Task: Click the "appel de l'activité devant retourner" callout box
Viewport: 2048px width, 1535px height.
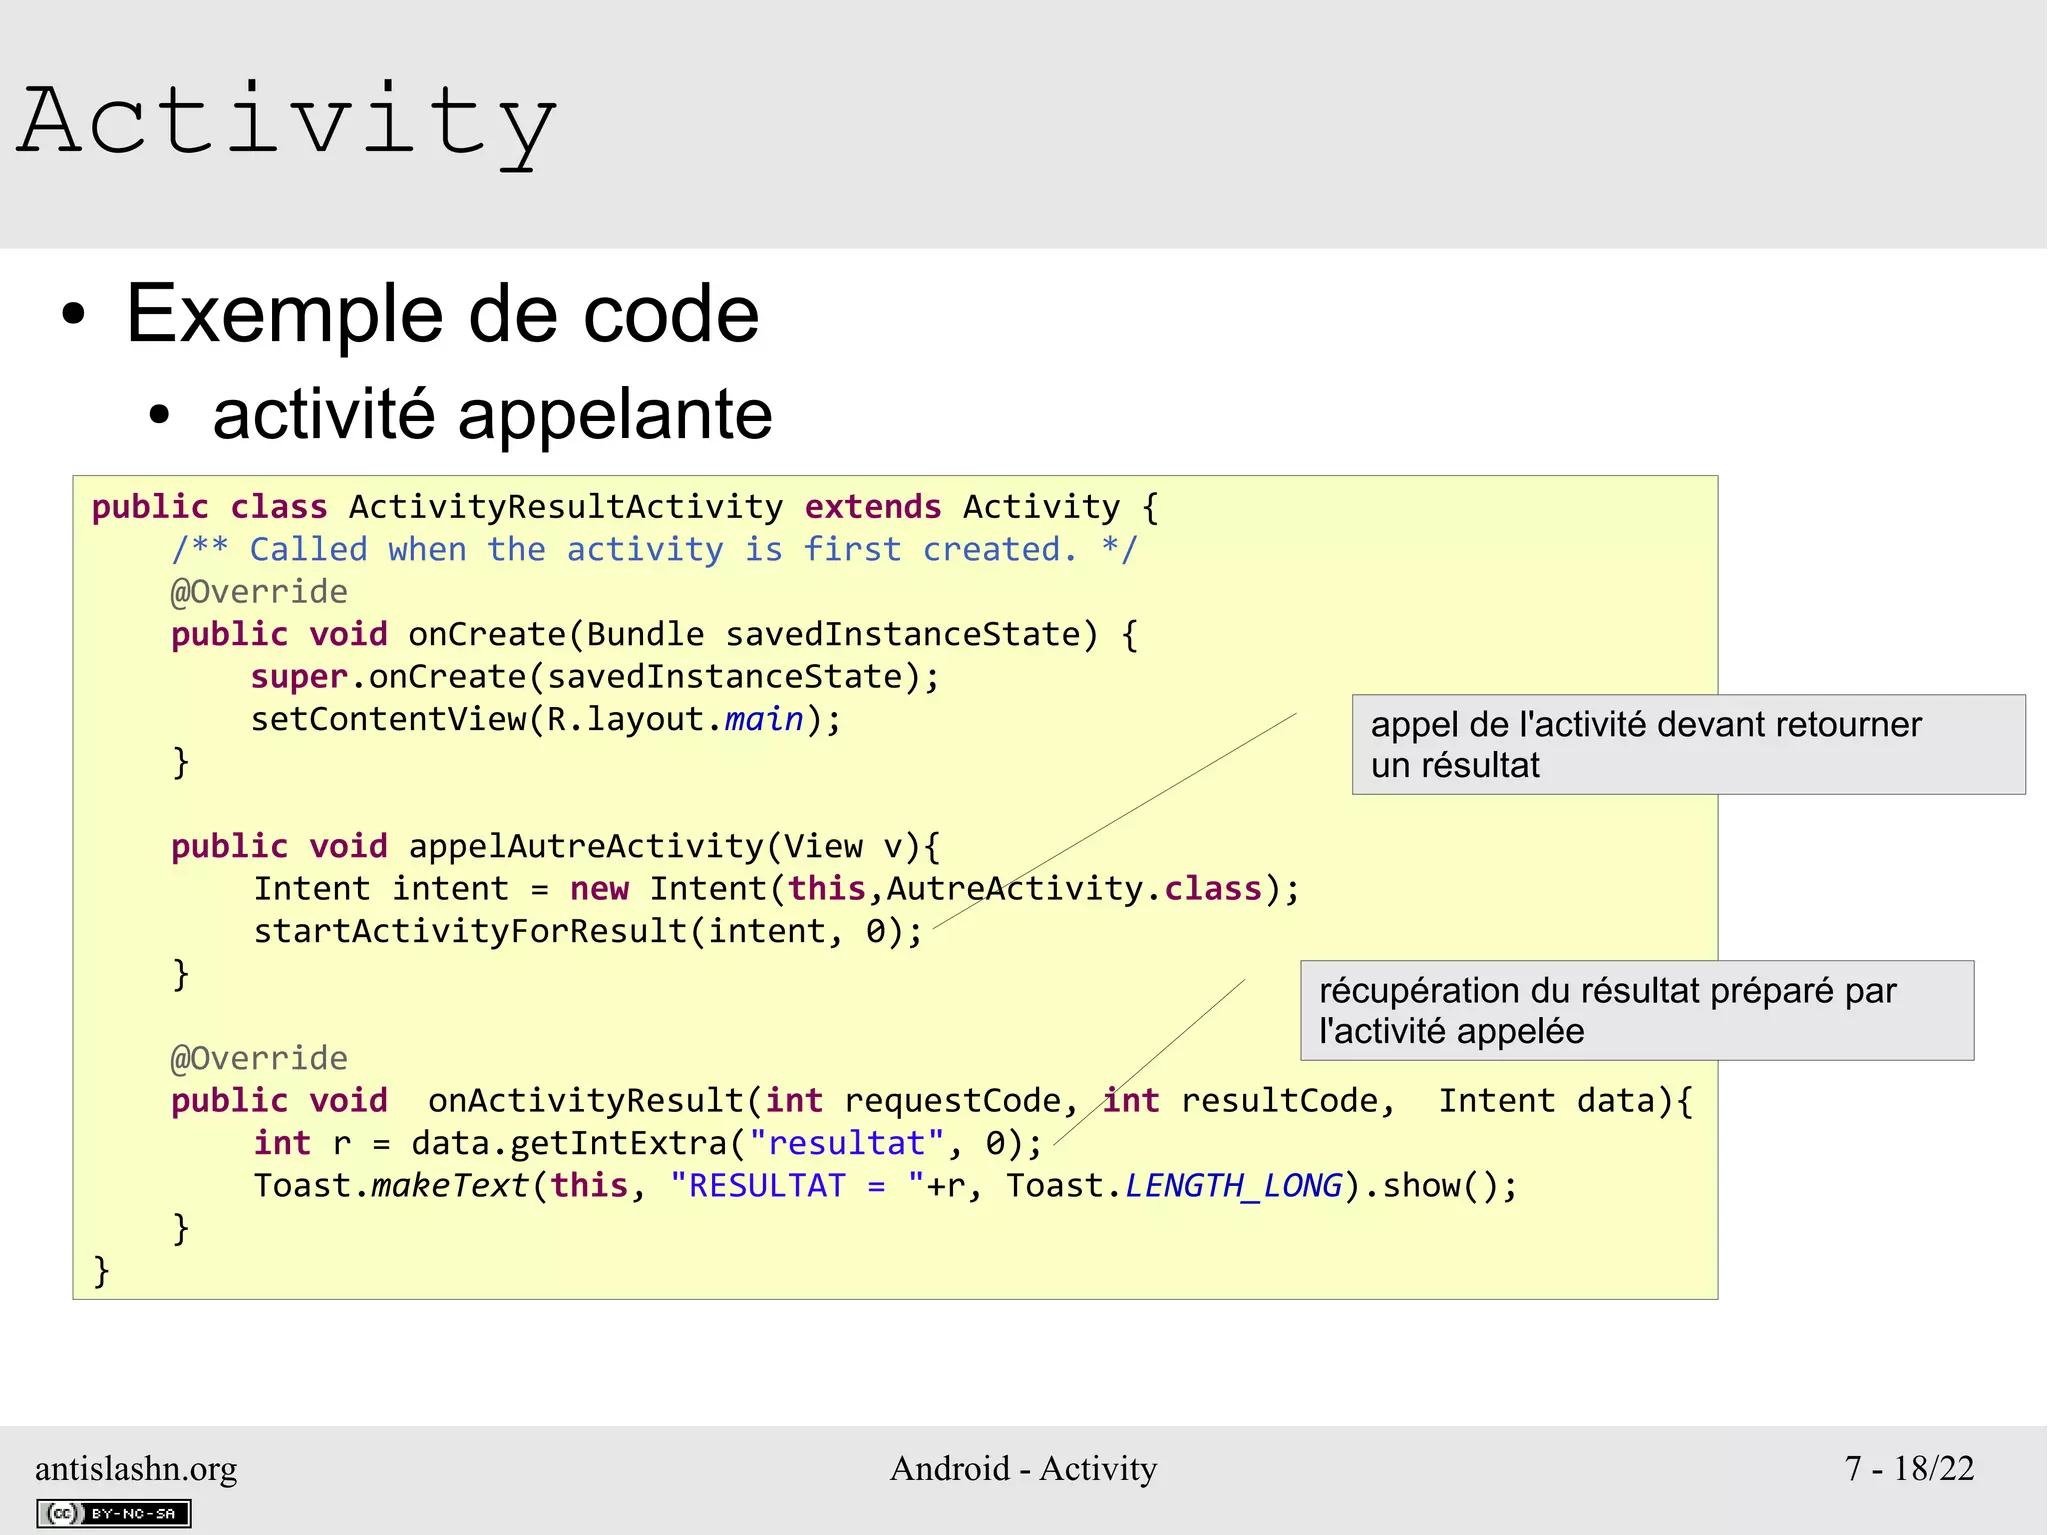Action: pos(1687,744)
